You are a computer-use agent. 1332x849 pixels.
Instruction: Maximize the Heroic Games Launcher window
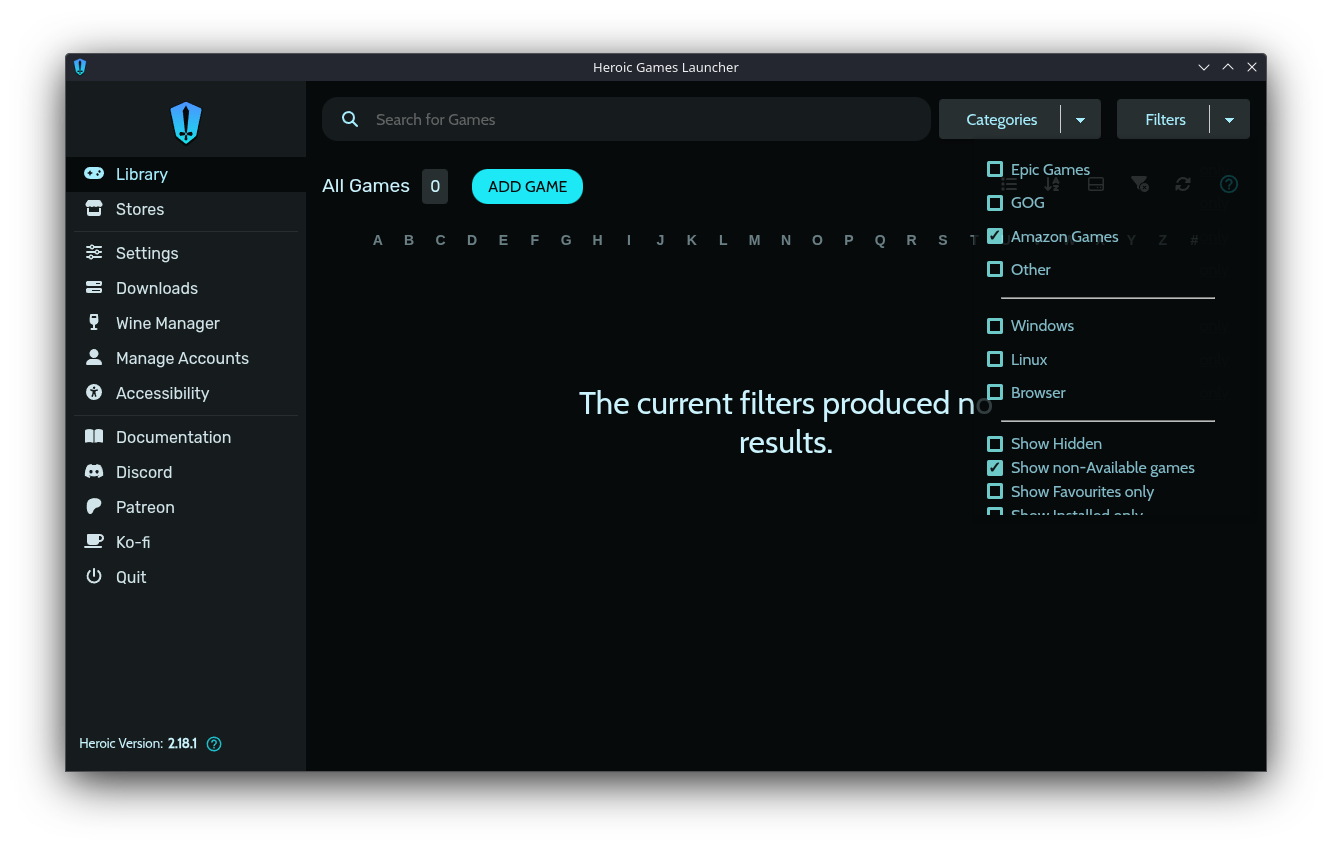[x=1228, y=67]
